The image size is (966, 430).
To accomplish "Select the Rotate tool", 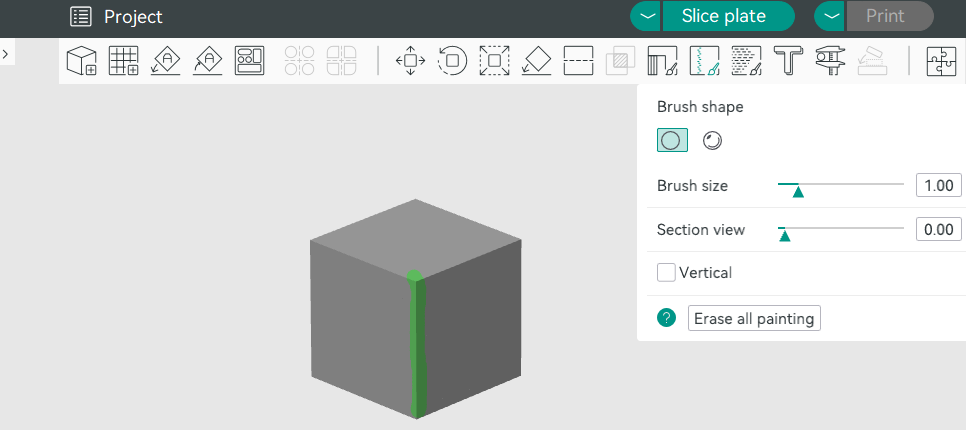I will 453,61.
